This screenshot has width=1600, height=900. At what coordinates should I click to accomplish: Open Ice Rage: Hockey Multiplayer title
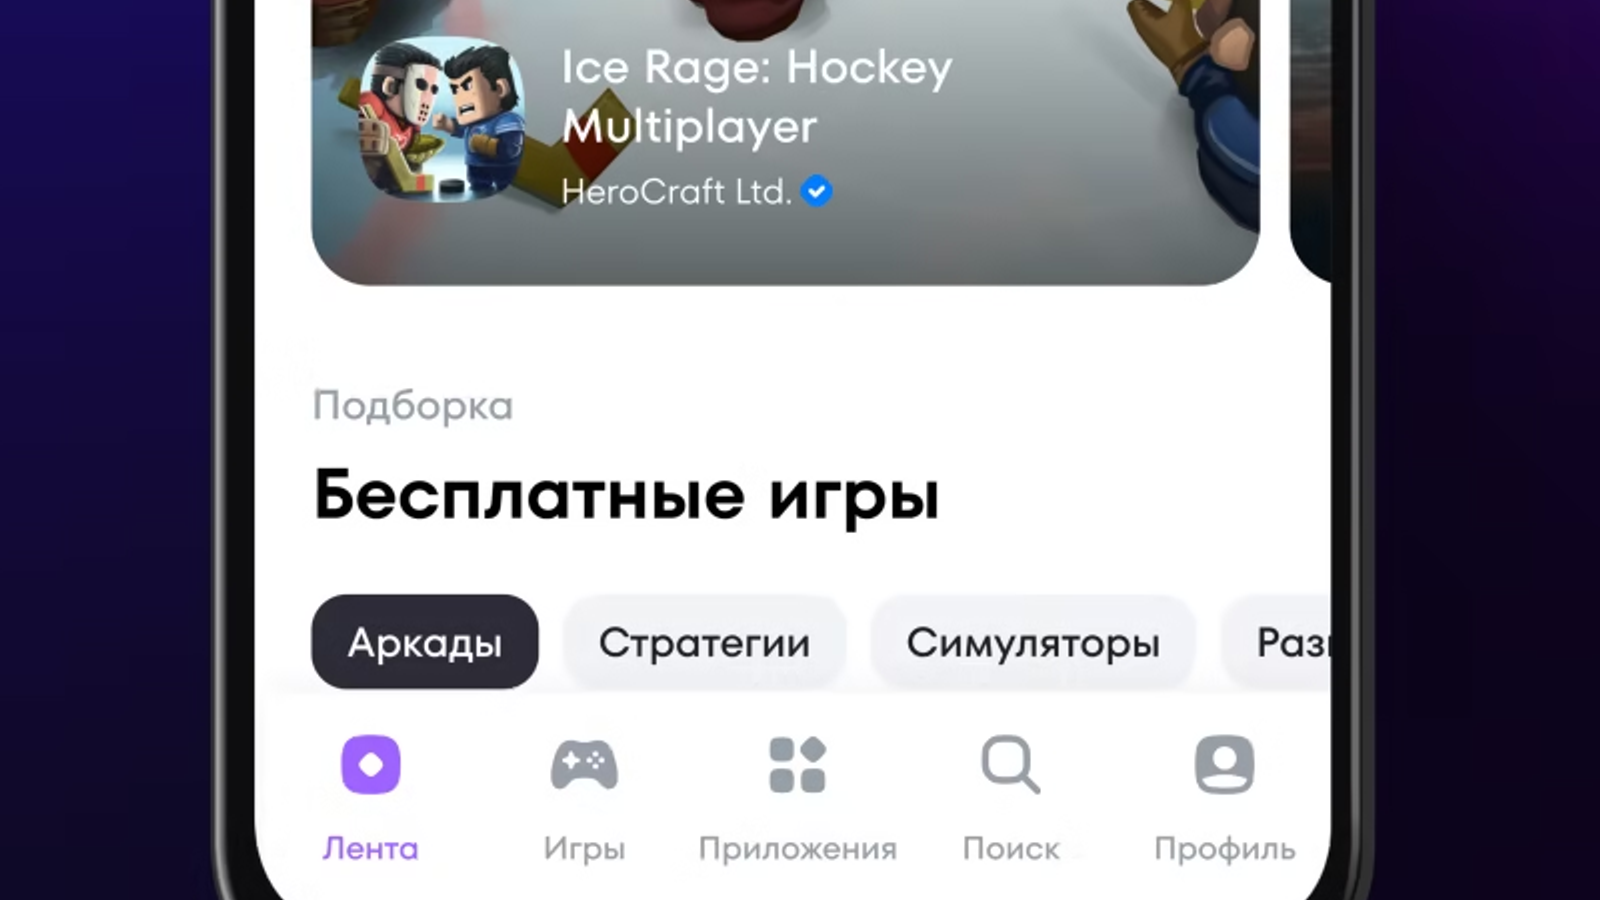pyautogui.click(x=757, y=97)
